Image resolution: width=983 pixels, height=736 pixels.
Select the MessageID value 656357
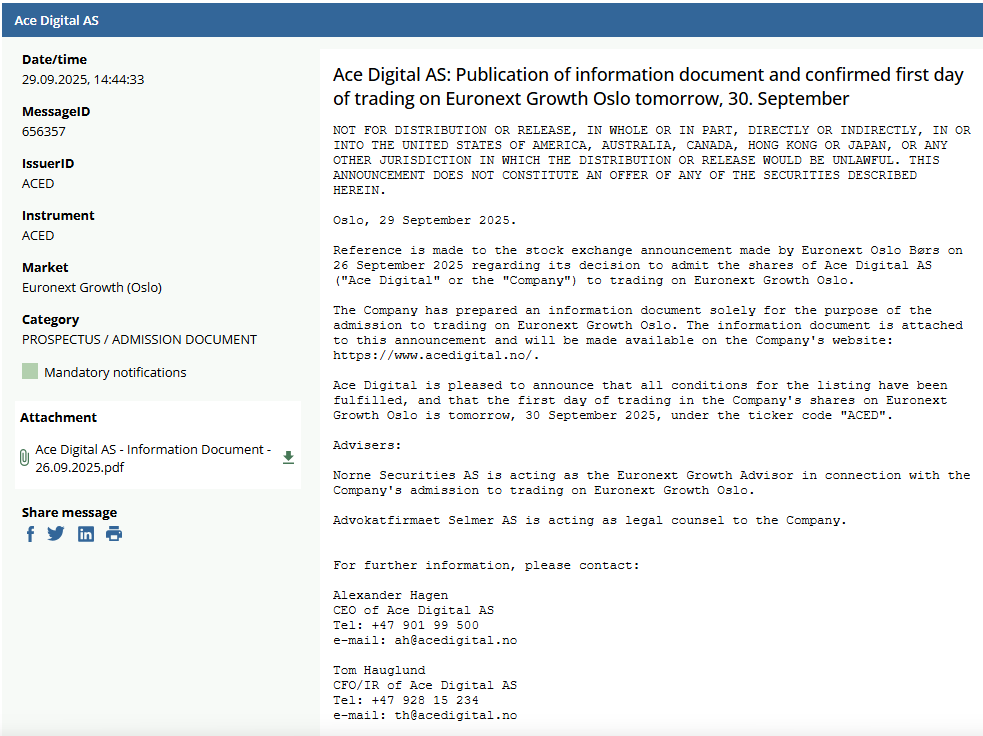click(x=44, y=132)
